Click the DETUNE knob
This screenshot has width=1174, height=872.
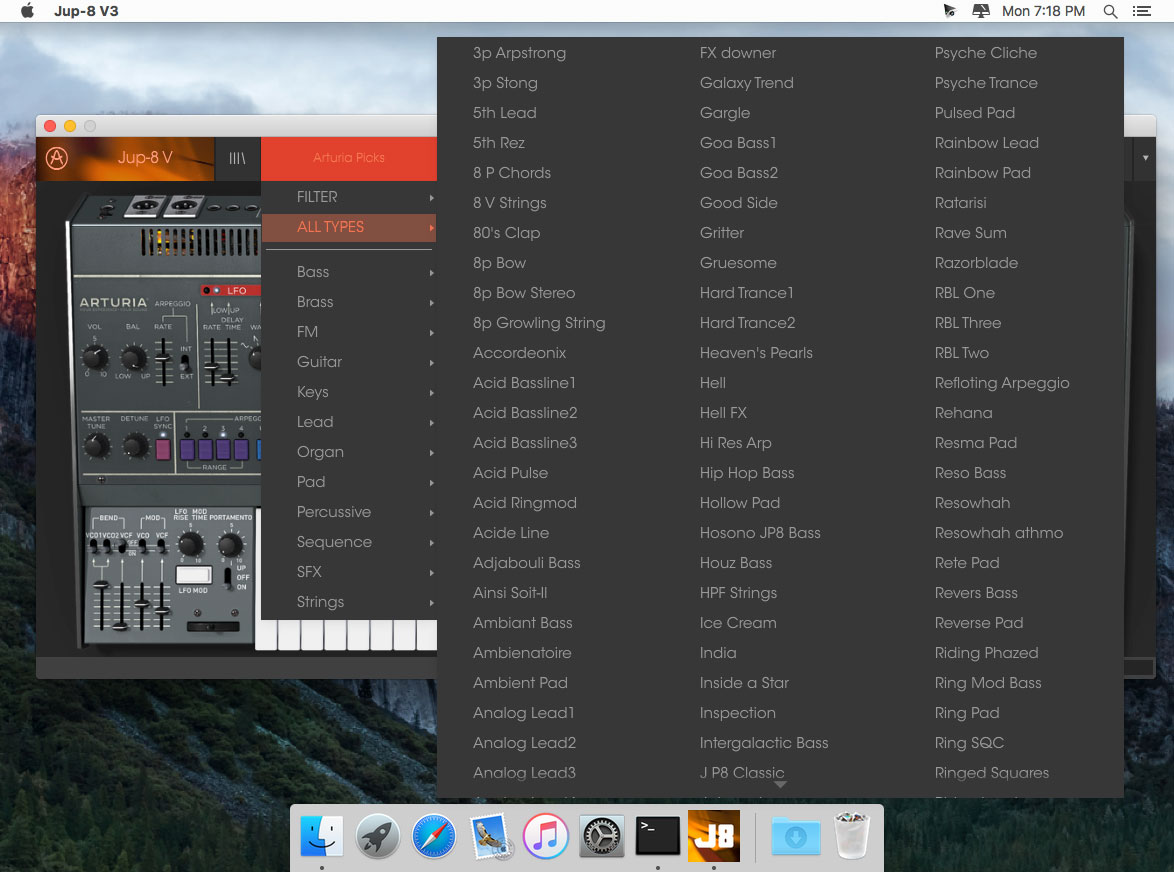(x=135, y=446)
